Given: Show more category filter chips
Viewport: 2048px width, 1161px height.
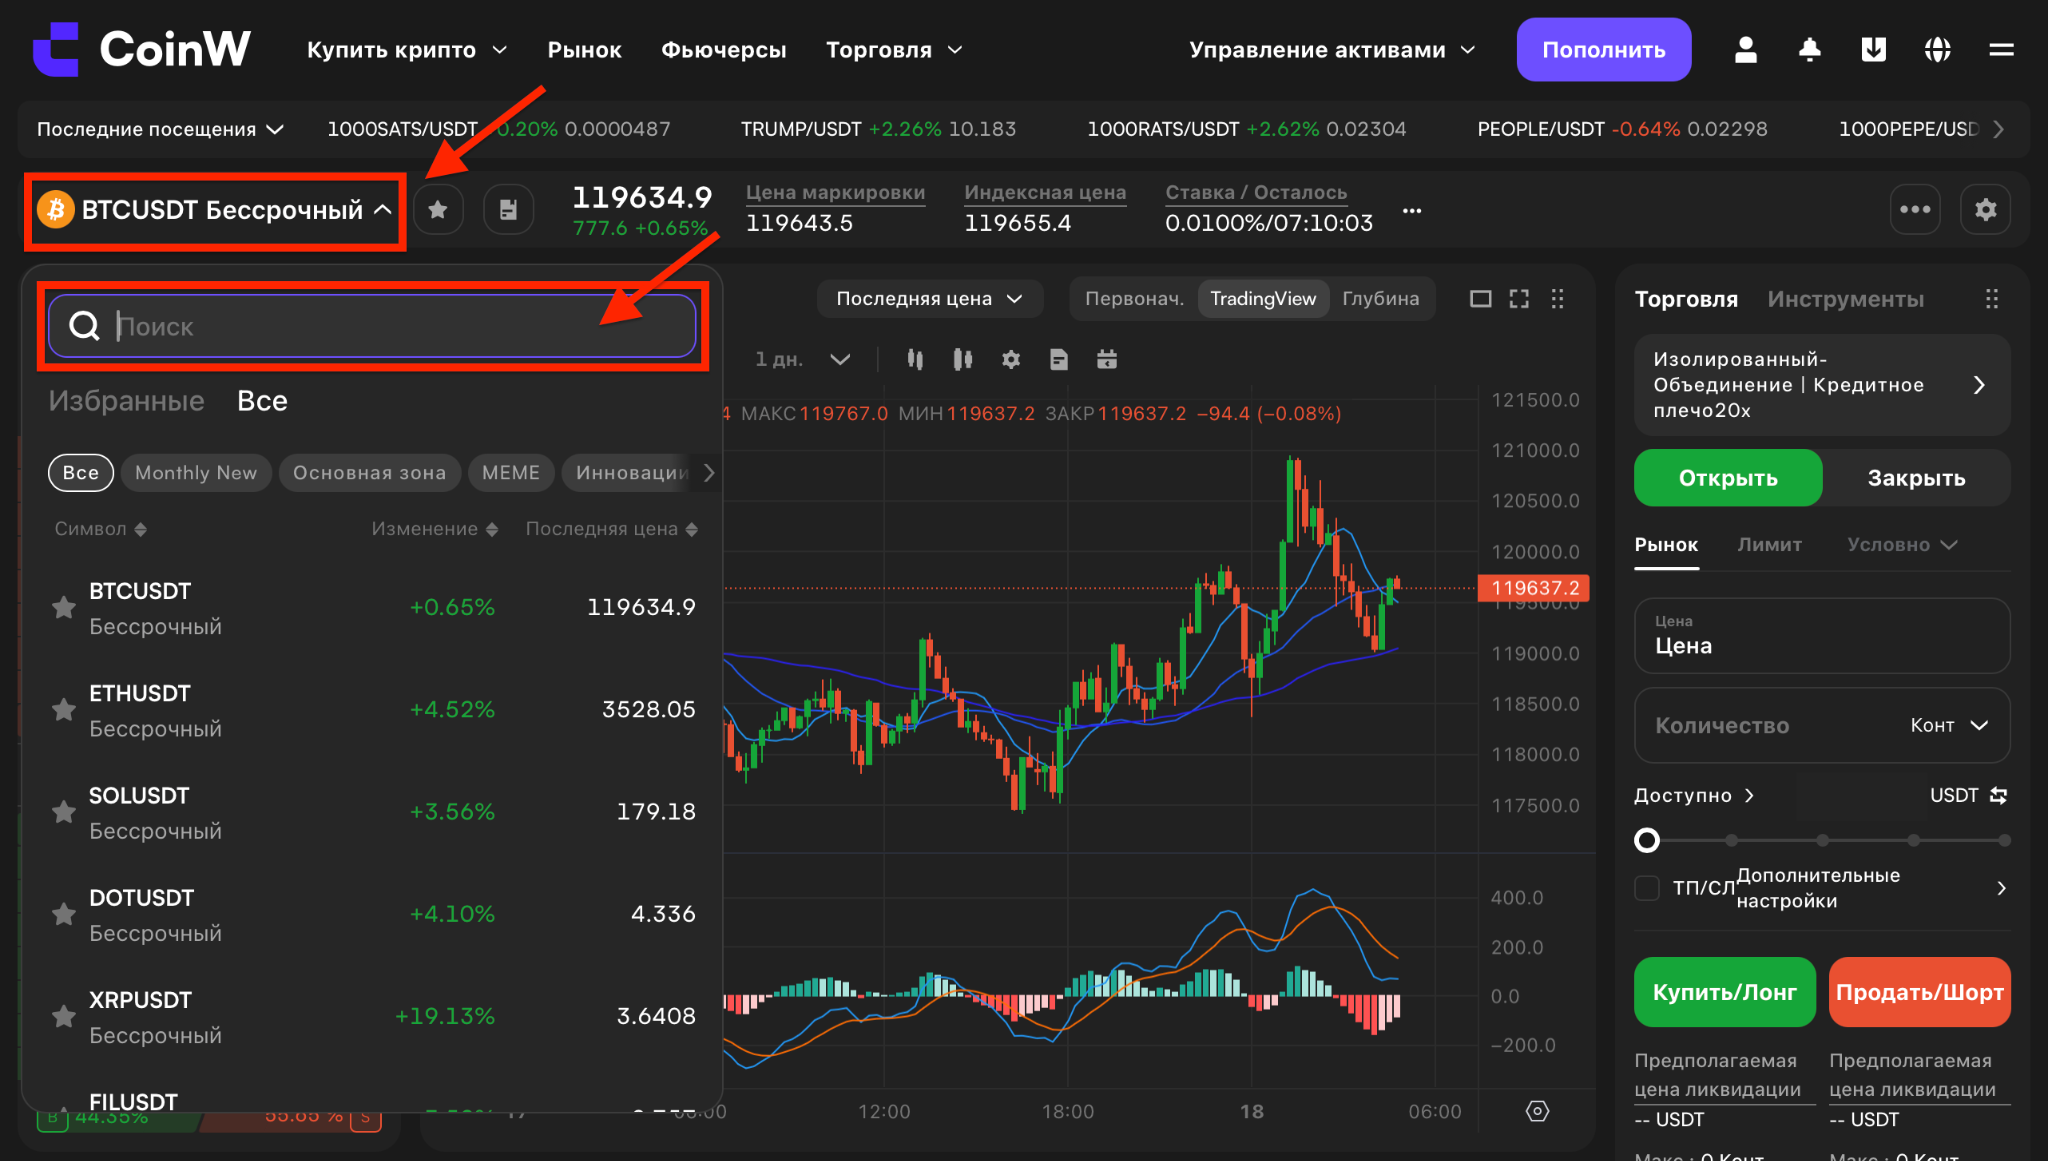Looking at the screenshot, I should 709,472.
